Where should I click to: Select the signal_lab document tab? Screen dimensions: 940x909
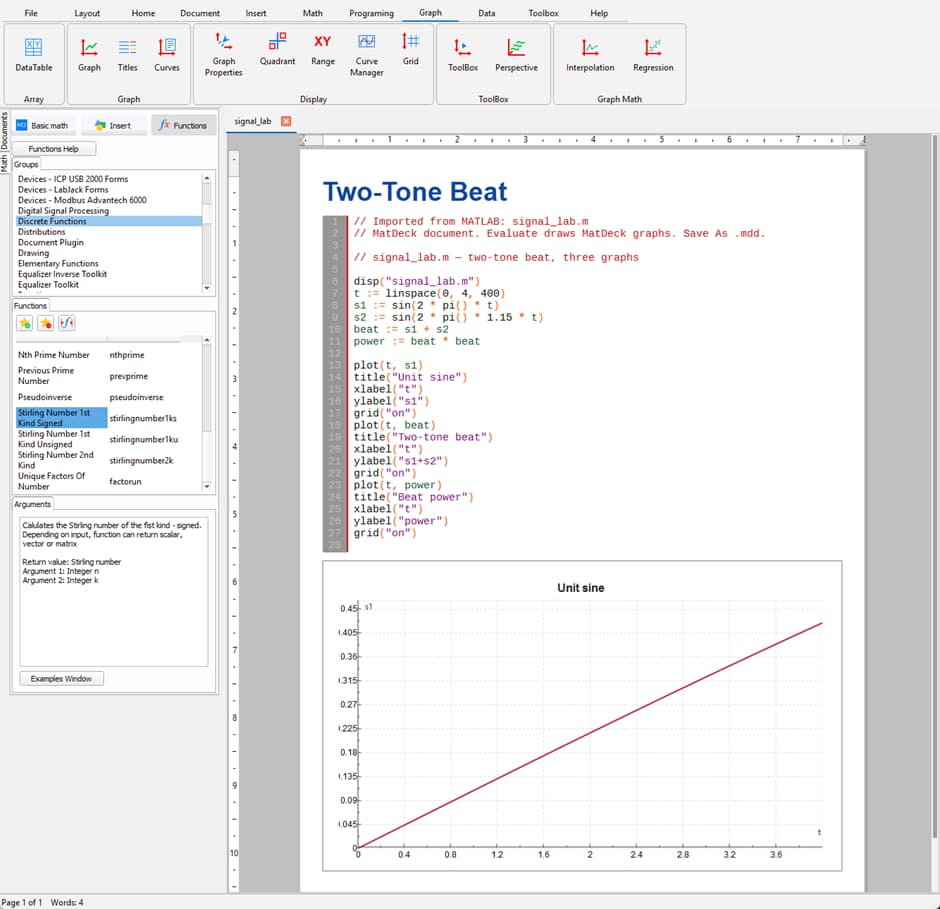(x=252, y=121)
